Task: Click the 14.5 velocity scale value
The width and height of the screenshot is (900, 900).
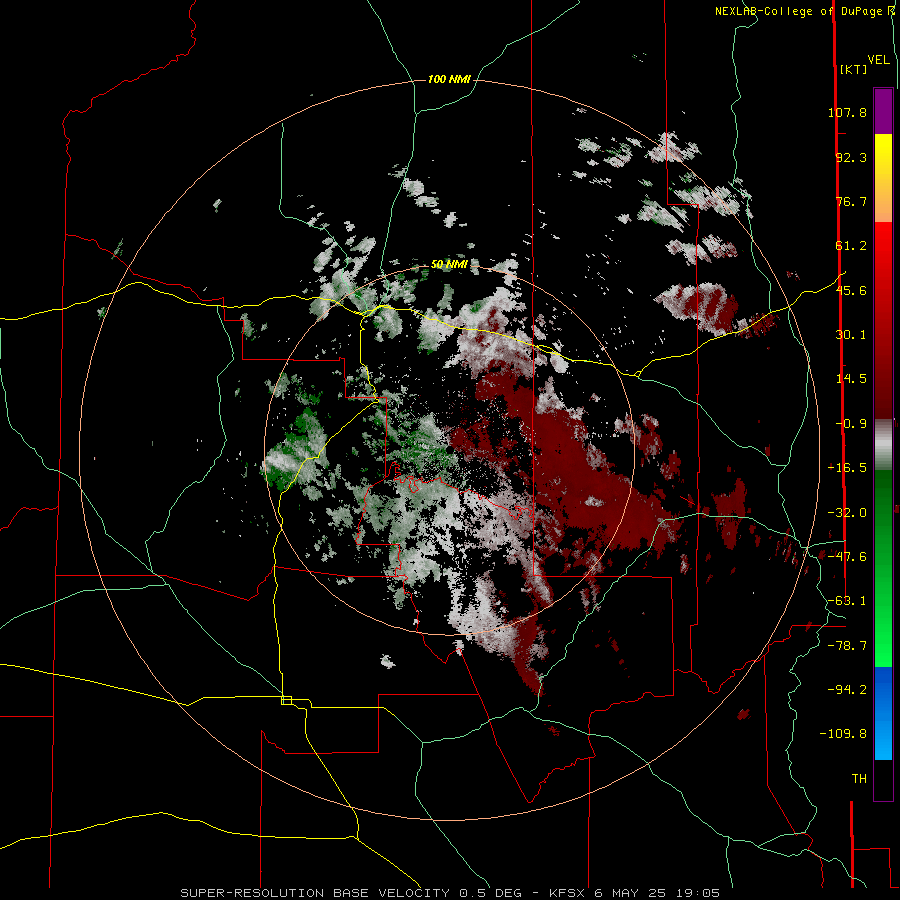Action: (x=851, y=379)
